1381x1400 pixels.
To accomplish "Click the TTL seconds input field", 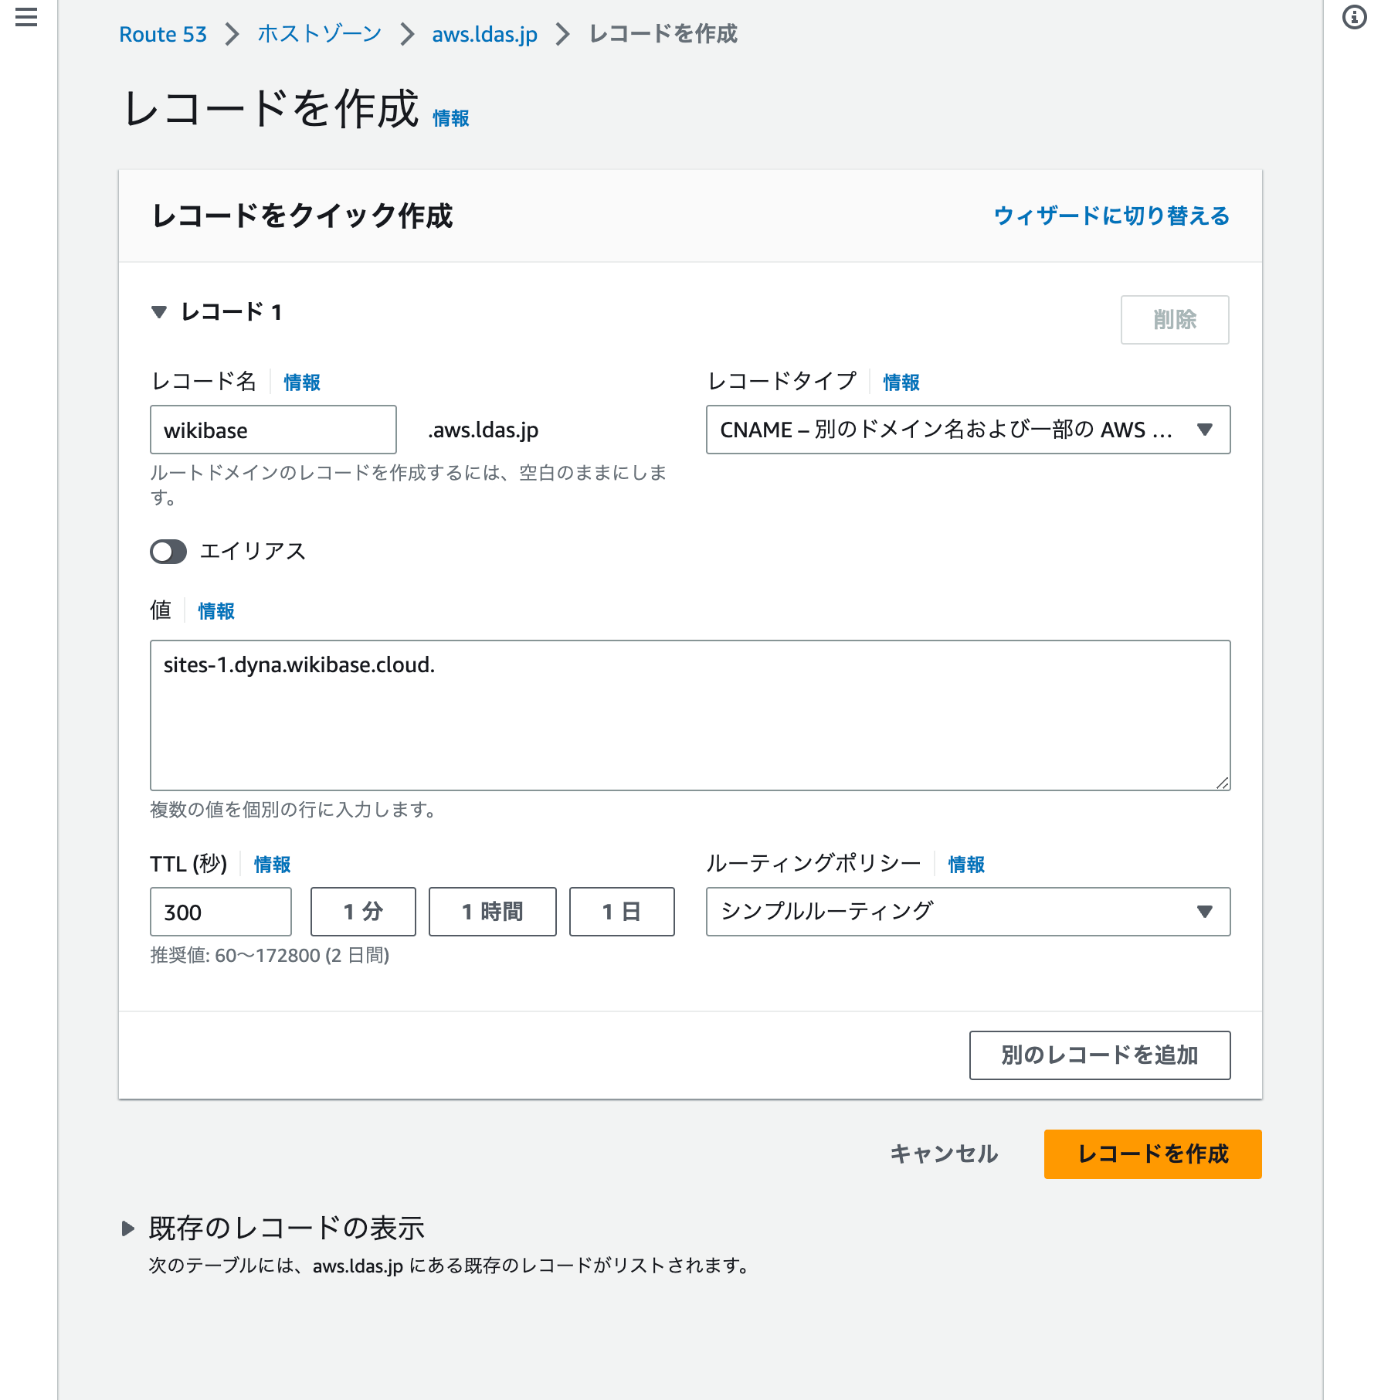I will 220,912.
